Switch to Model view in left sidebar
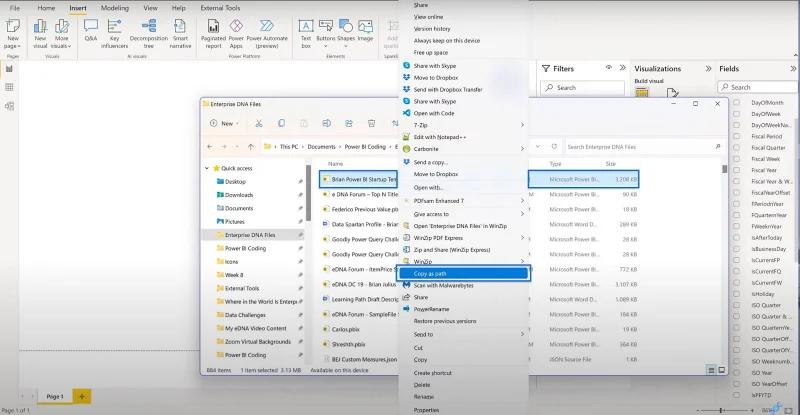 point(9,106)
